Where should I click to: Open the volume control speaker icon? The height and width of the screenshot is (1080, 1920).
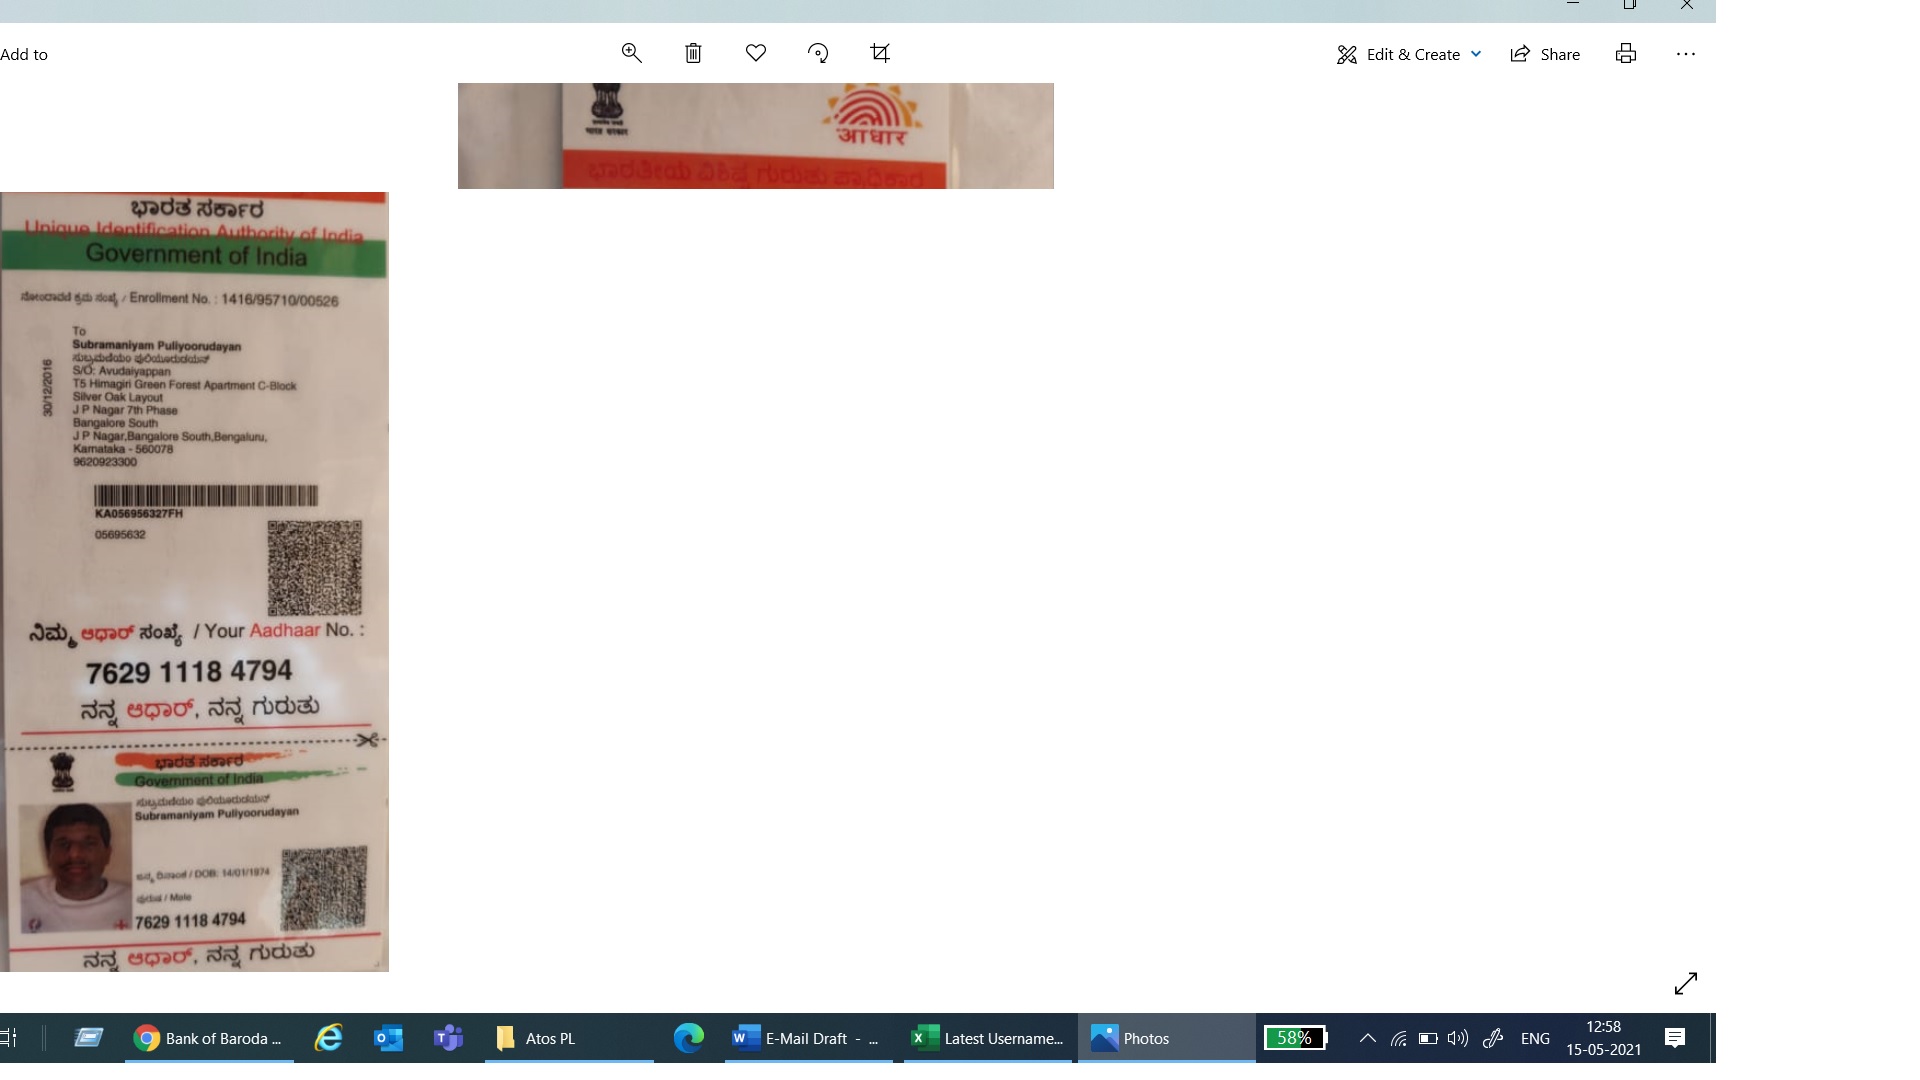(x=1458, y=1038)
